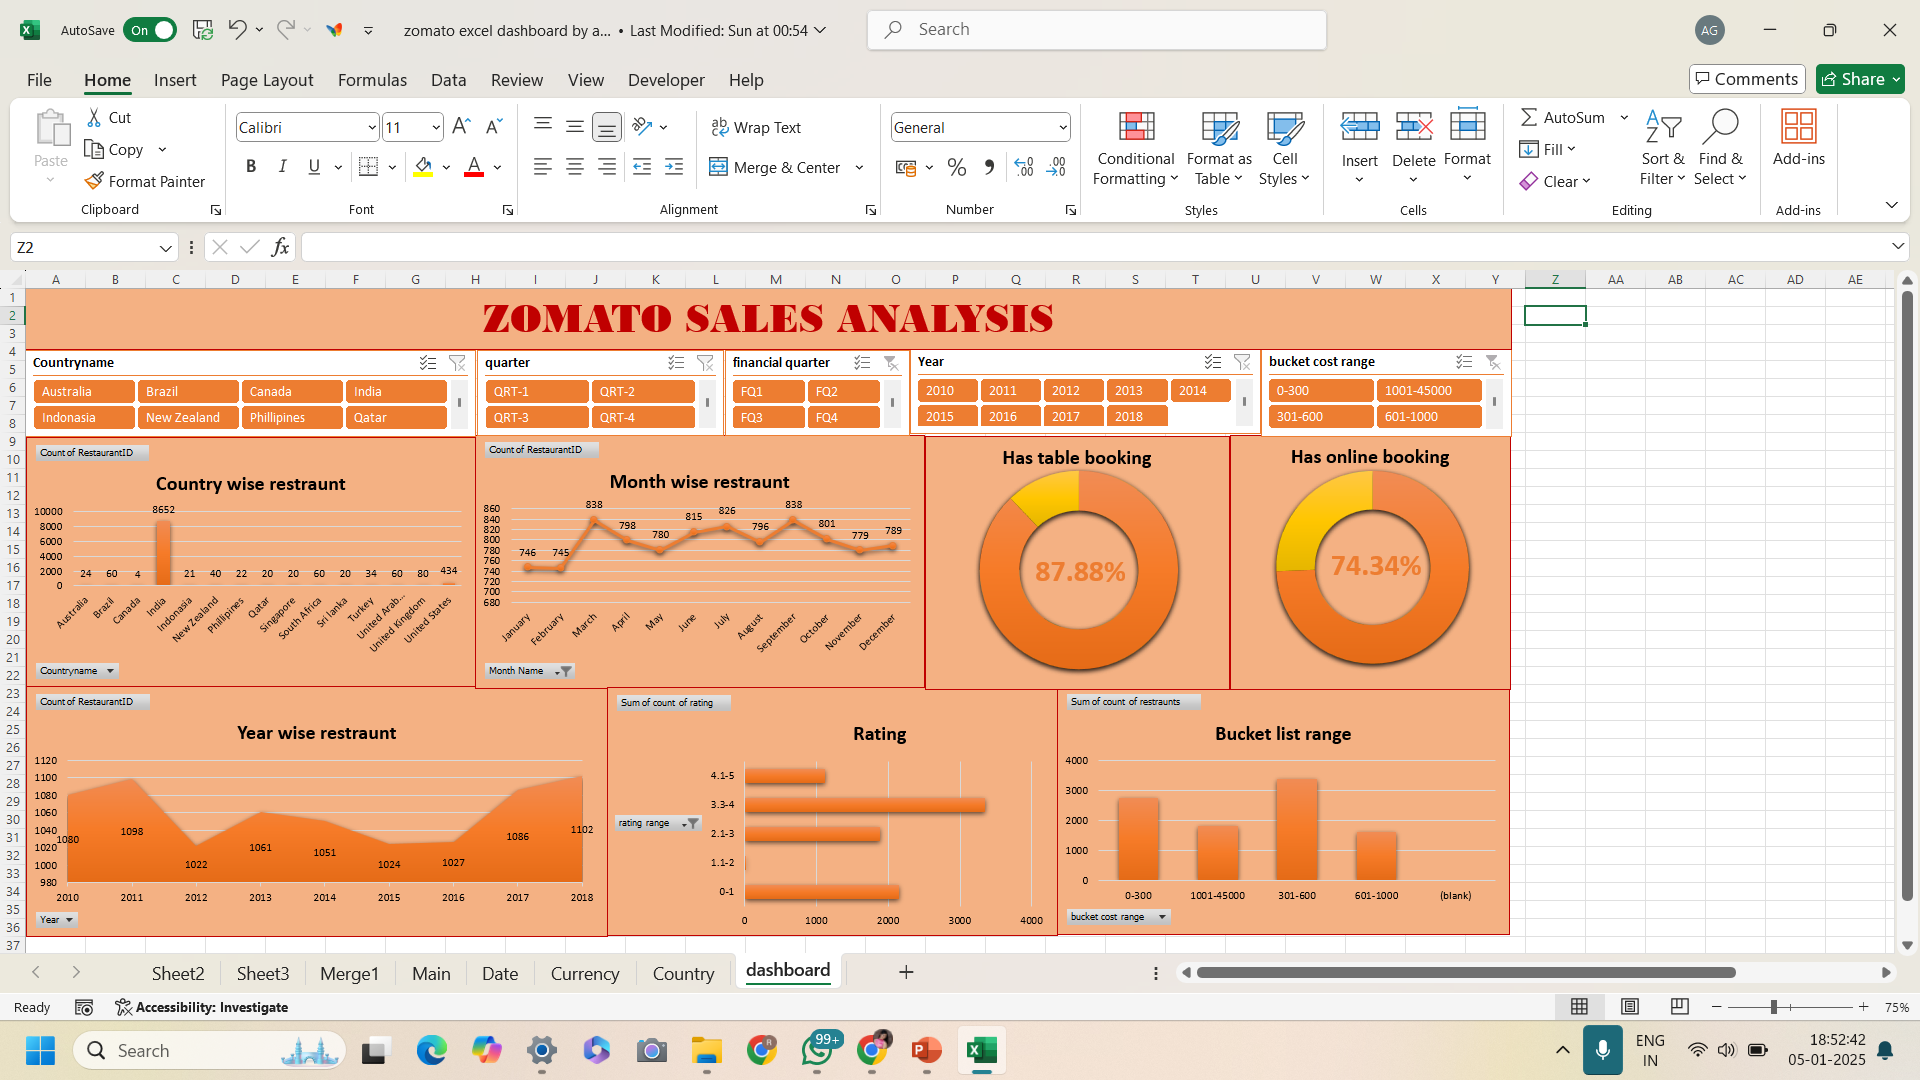Open the Developer ribbon tab
Screen dimensions: 1920x1080
(666, 80)
